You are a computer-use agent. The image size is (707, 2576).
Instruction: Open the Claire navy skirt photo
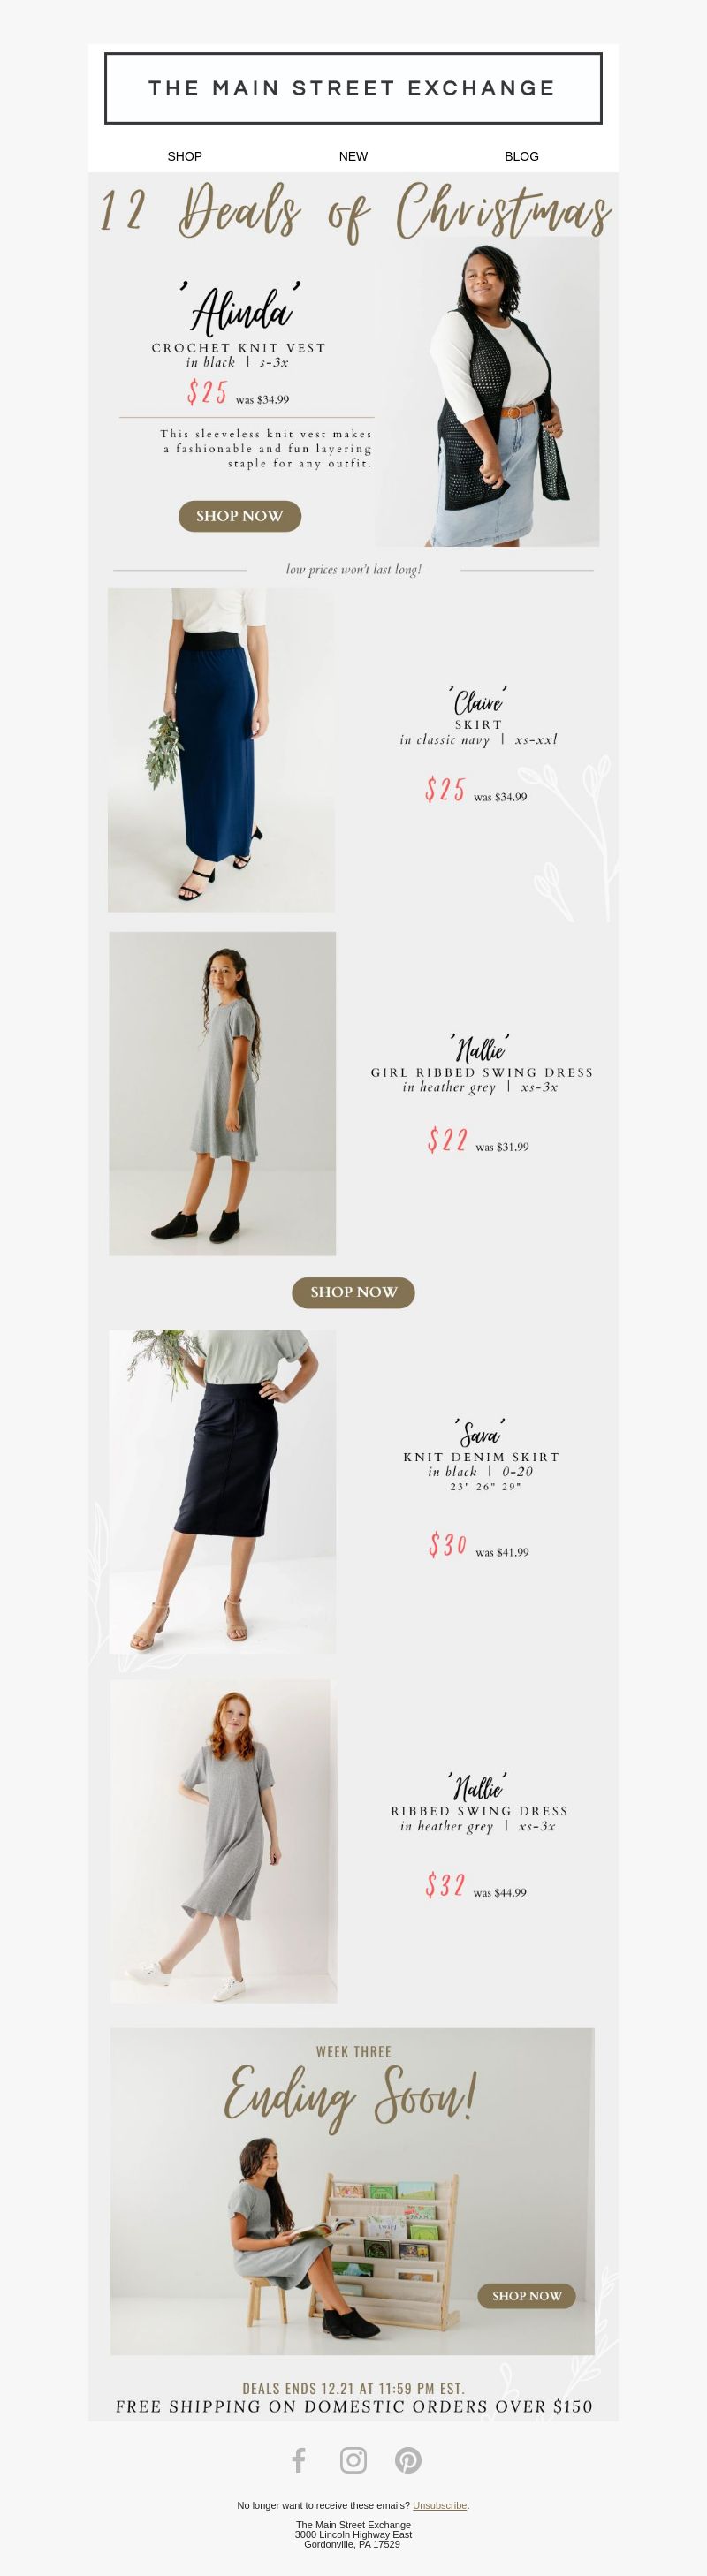pos(222,750)
